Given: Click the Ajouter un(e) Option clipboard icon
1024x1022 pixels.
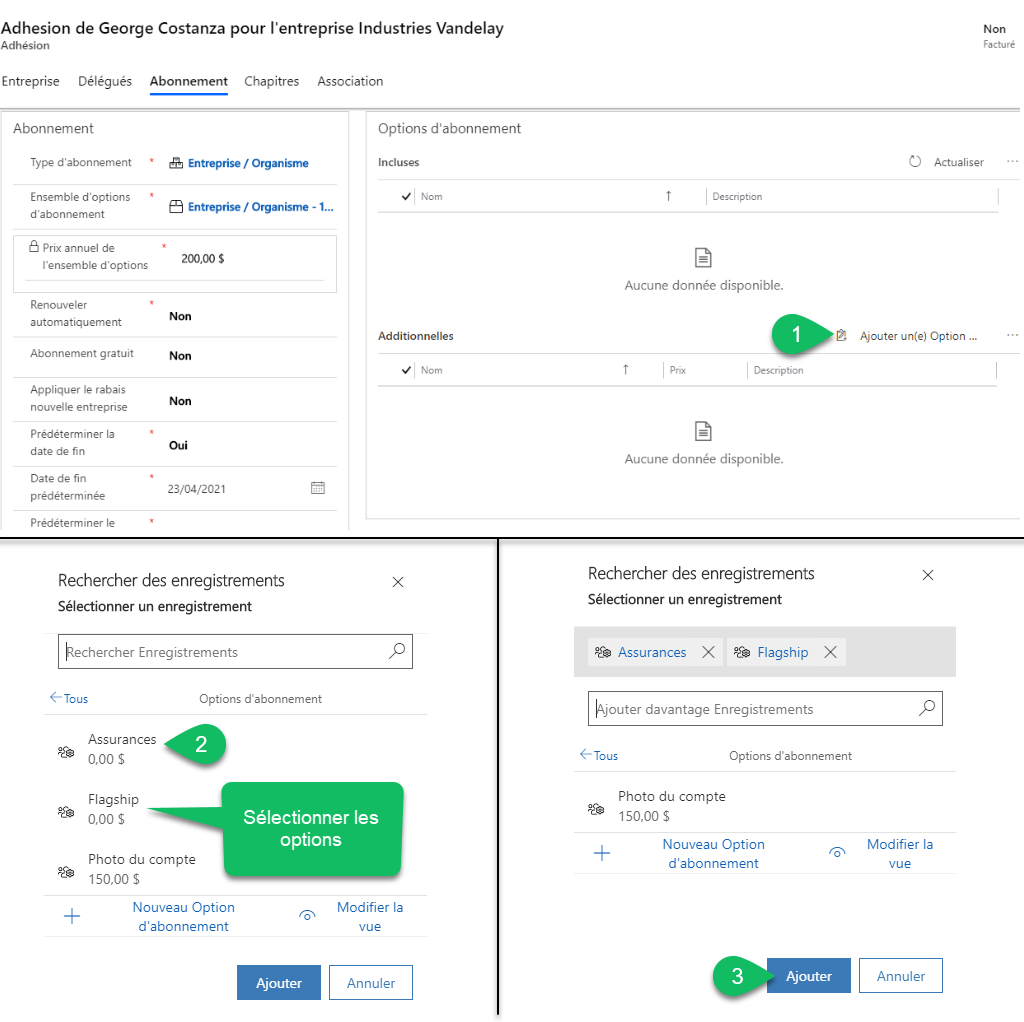Looking at the screenshot, I should coord(842,336).
